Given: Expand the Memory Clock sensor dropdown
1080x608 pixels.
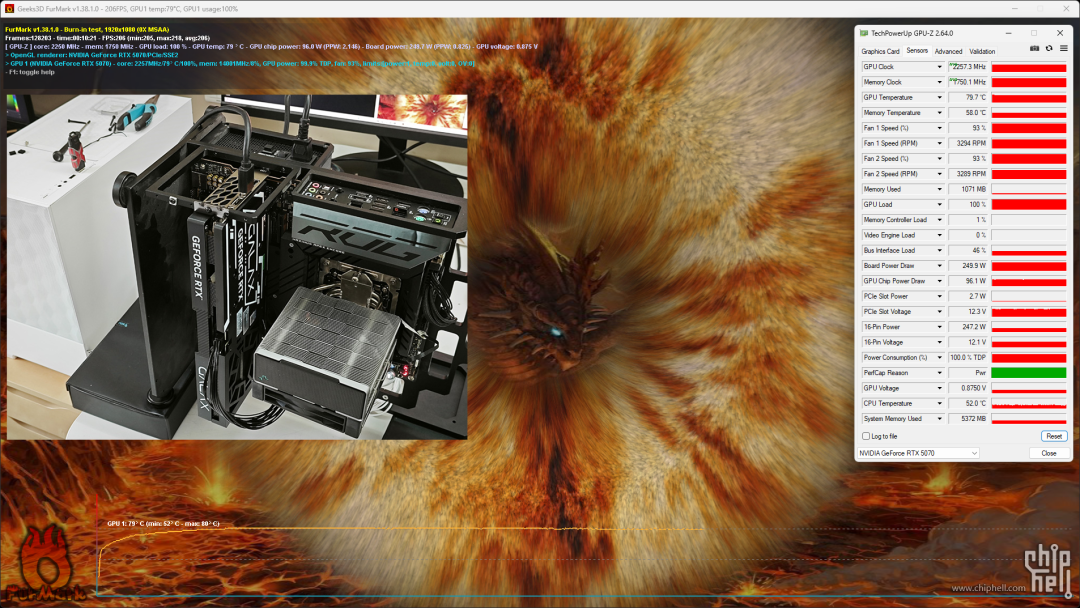Looking at the screenshot, I should (939, 83).
